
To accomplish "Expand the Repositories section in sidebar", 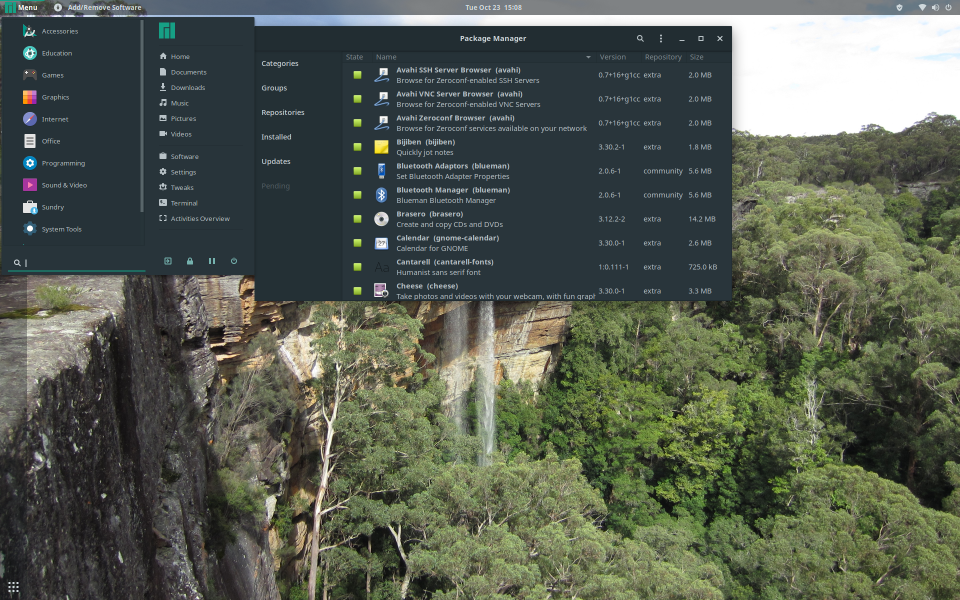I will click(282, 113).
